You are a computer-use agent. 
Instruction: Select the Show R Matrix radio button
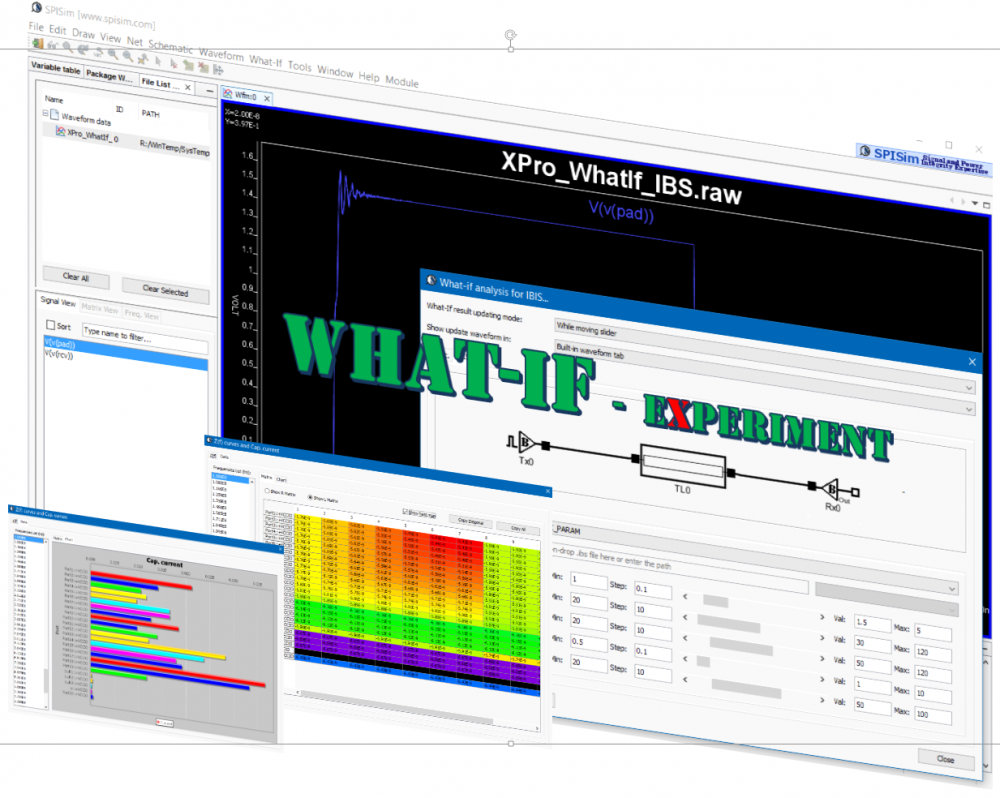267,491
